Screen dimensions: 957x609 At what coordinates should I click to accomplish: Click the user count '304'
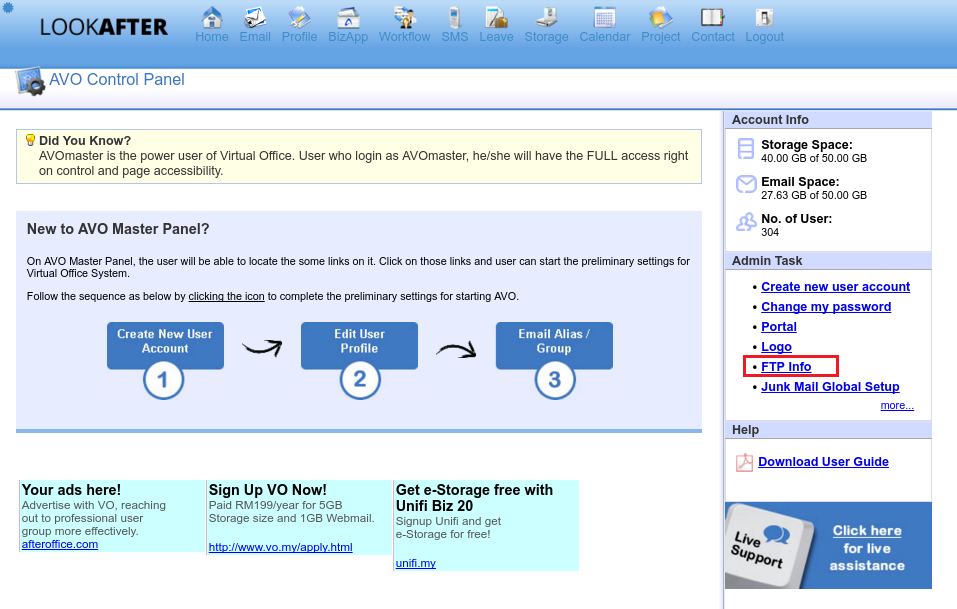coord(770,232)
